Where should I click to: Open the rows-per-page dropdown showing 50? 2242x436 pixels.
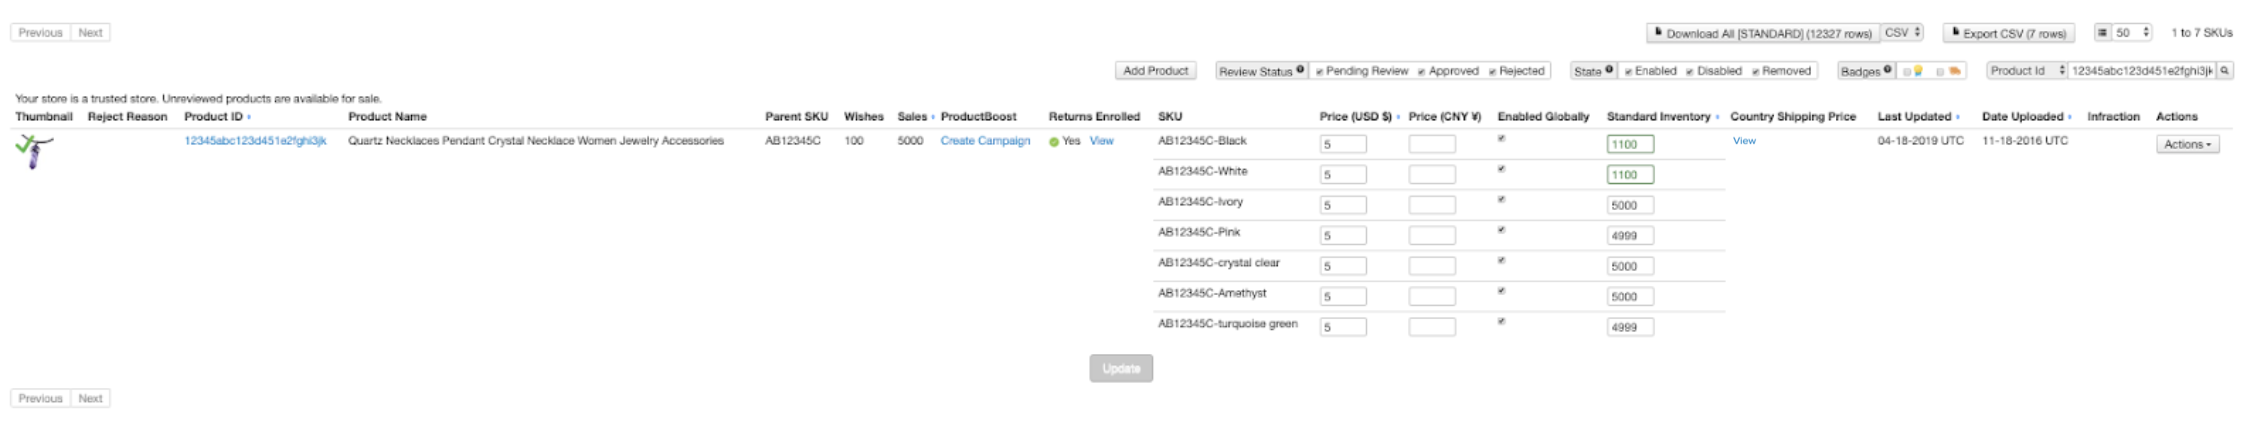[x=2126, y=33]
